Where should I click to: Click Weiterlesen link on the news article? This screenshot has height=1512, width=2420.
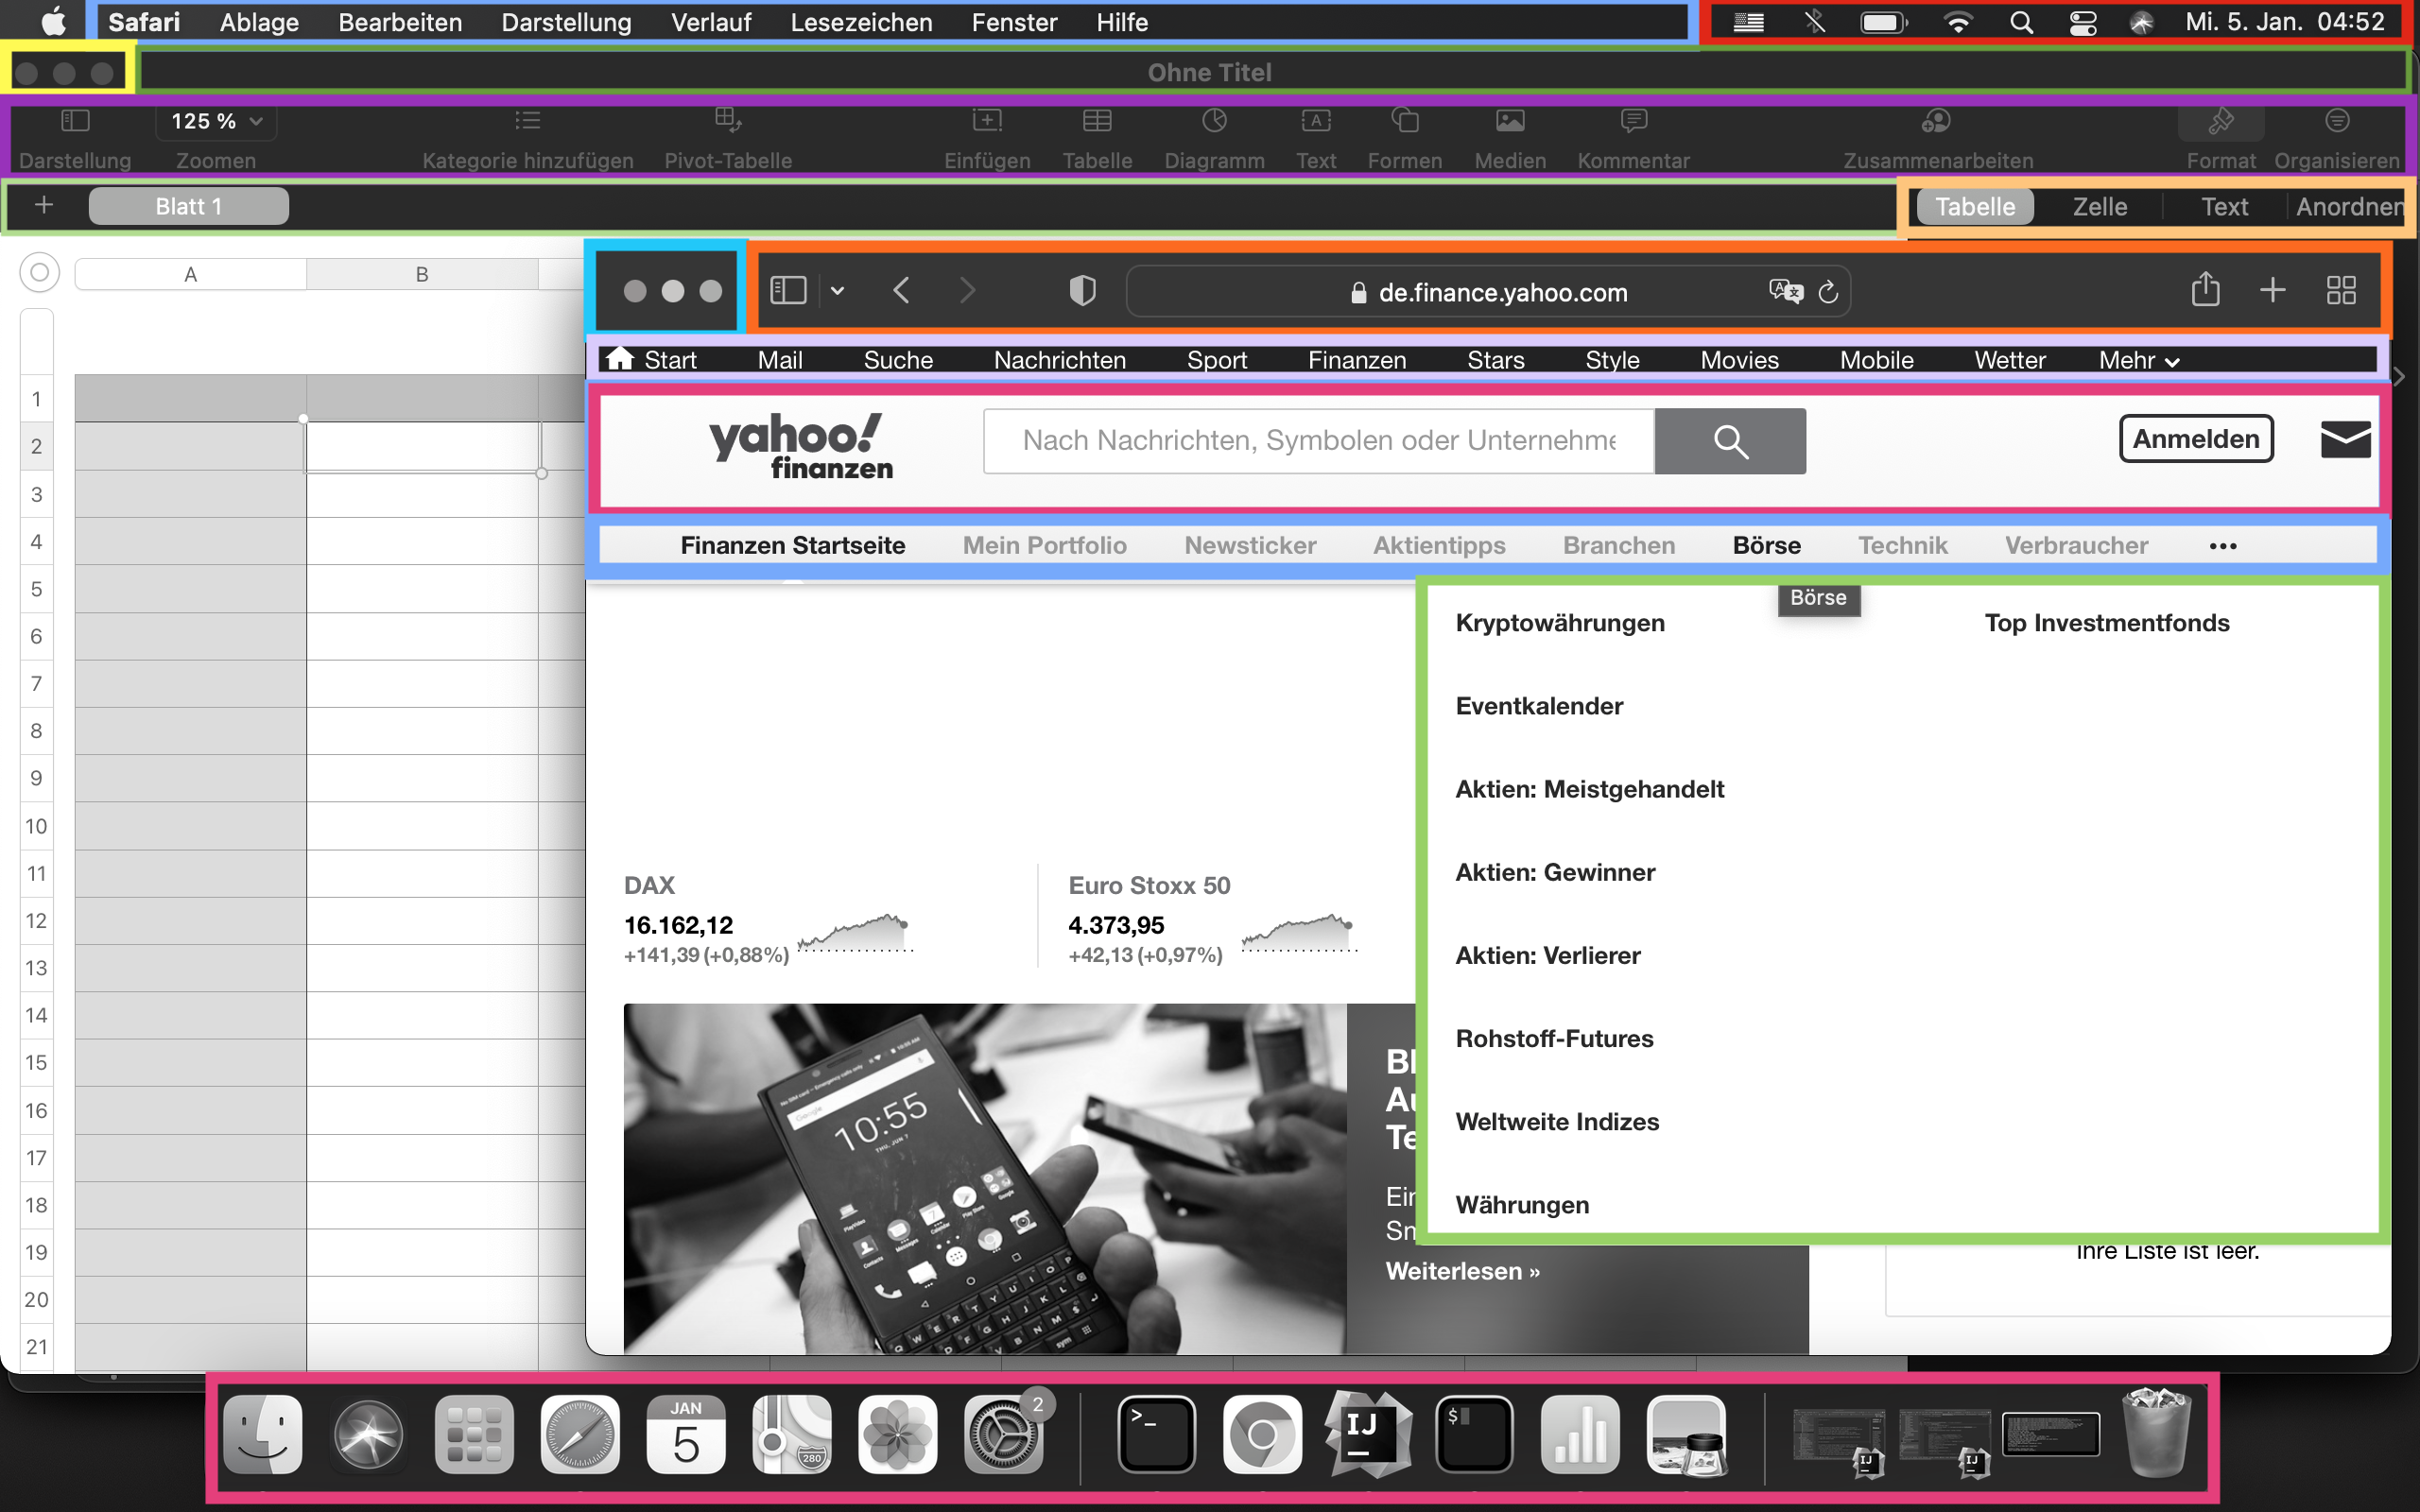pos(1460,1272)
